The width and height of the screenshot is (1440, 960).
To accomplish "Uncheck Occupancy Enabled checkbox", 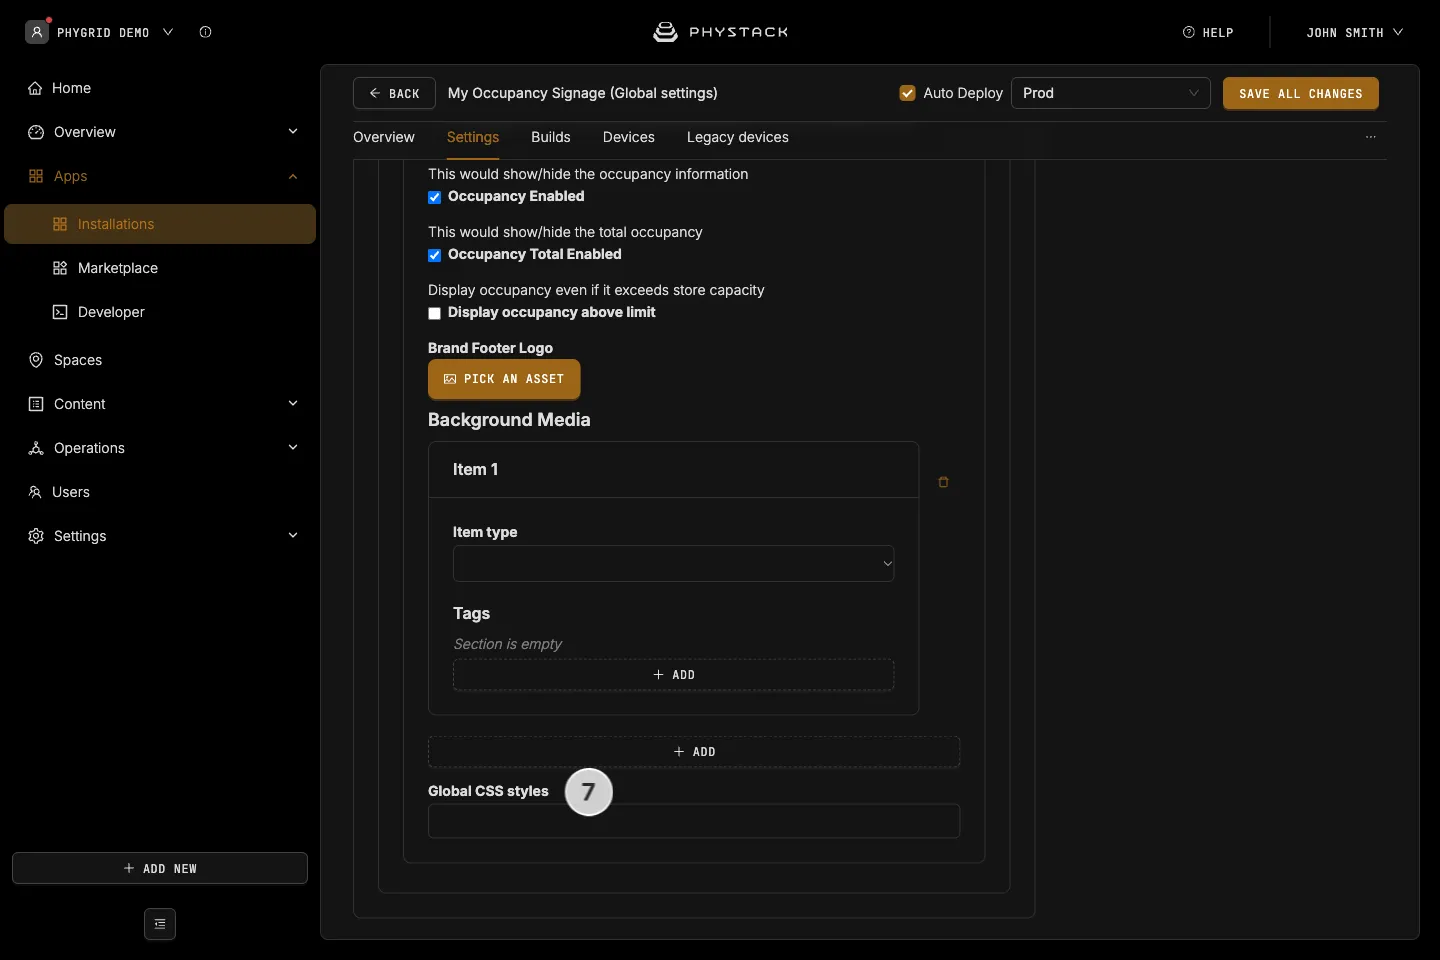I will [435, 197].
